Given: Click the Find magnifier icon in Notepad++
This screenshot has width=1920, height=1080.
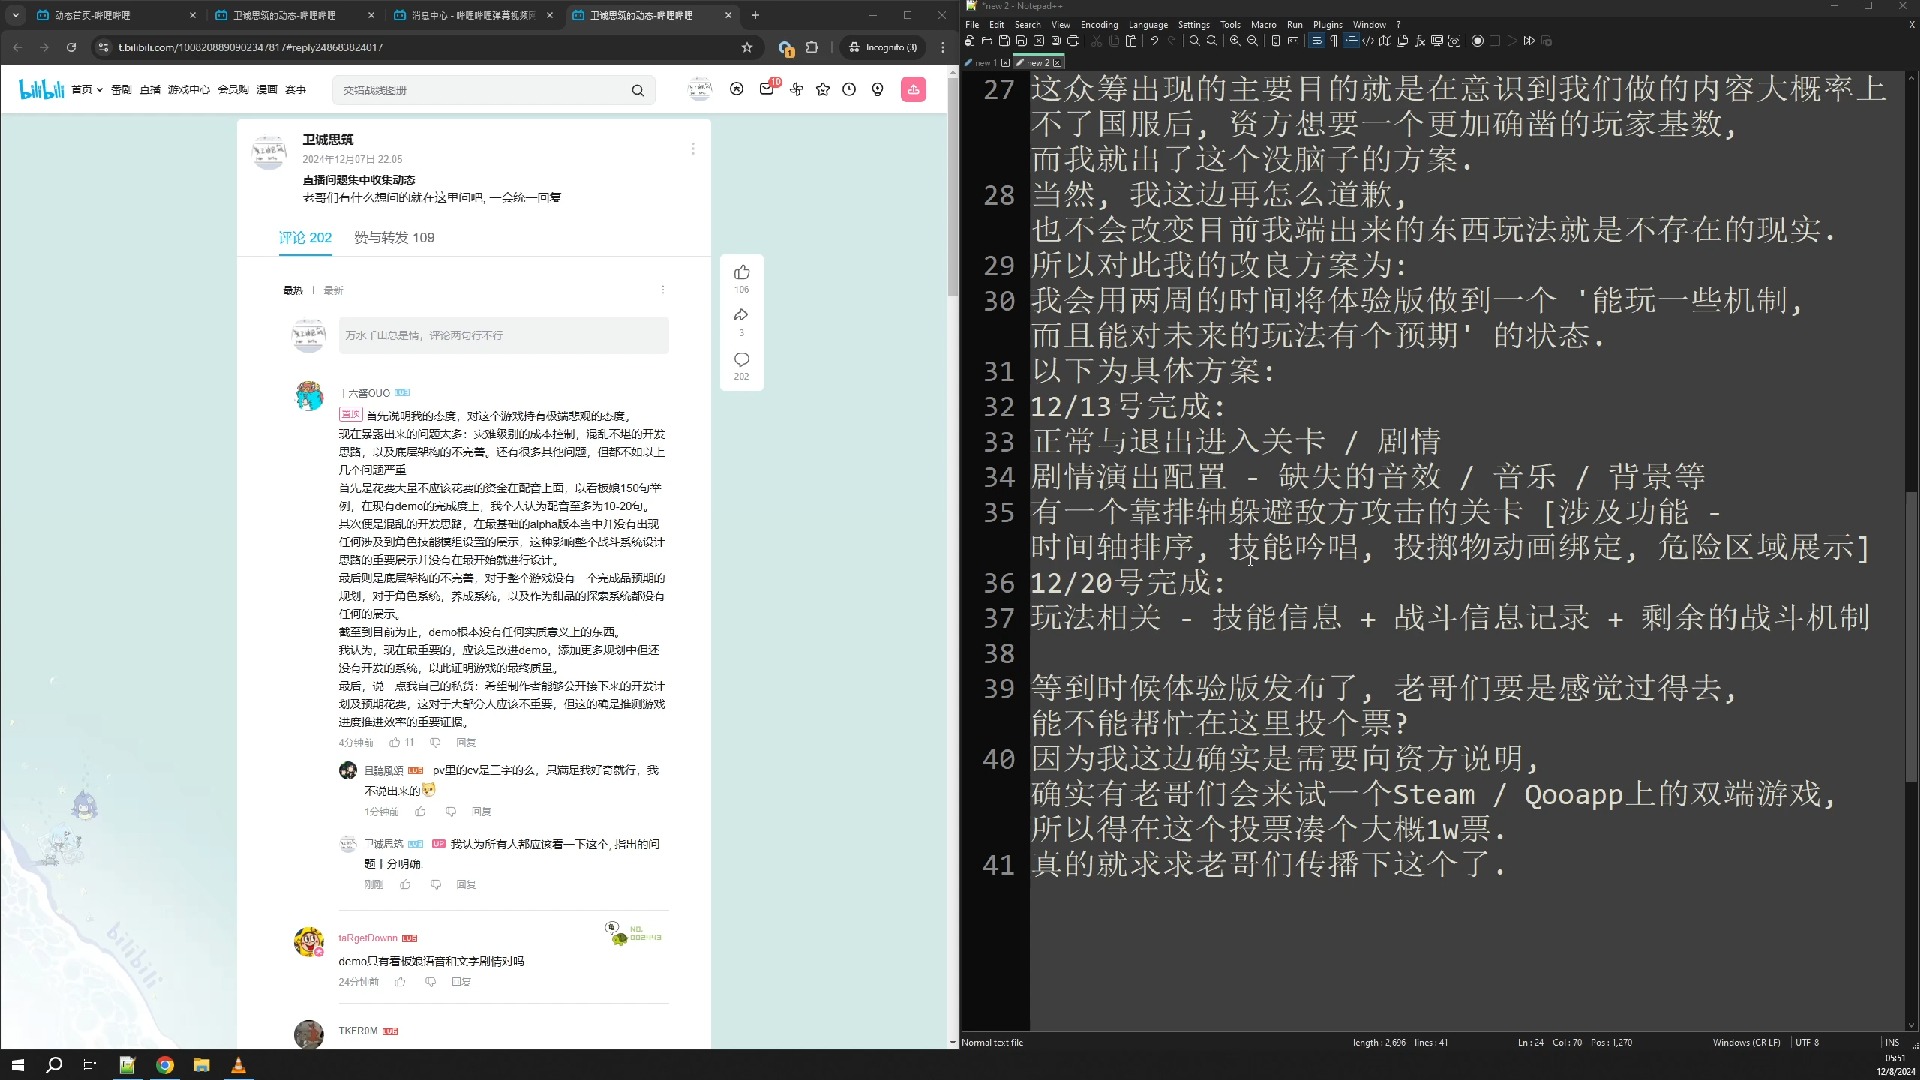Looking at the screenshot, I should 1194,41.
